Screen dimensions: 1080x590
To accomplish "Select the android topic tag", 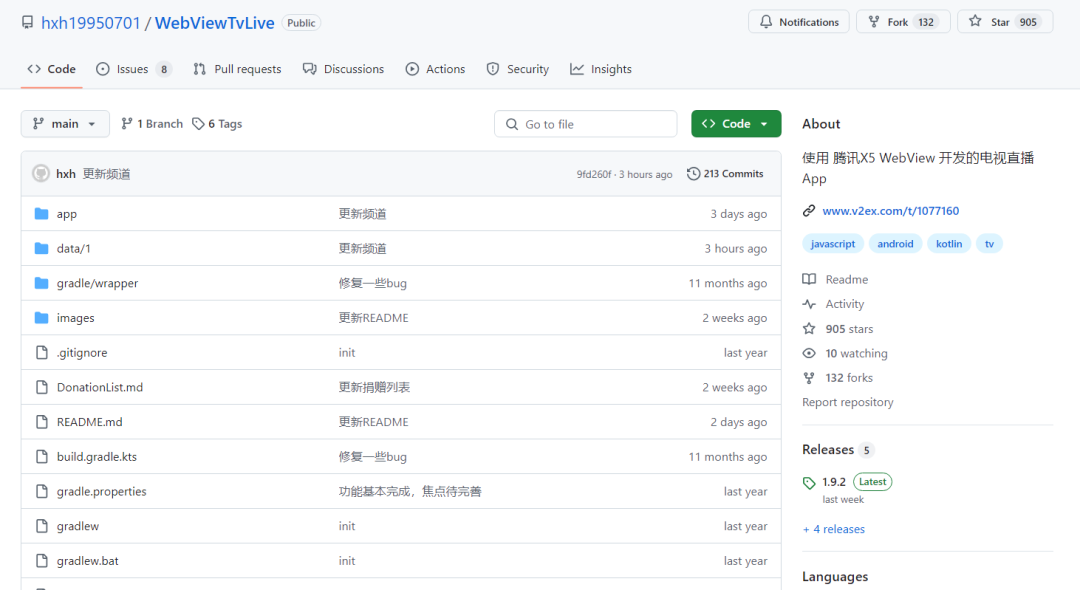I will click(x=895, y=244).
